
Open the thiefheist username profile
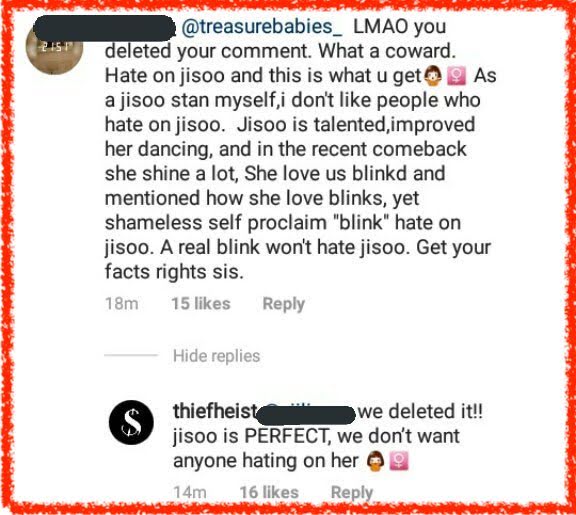point(215,411)
